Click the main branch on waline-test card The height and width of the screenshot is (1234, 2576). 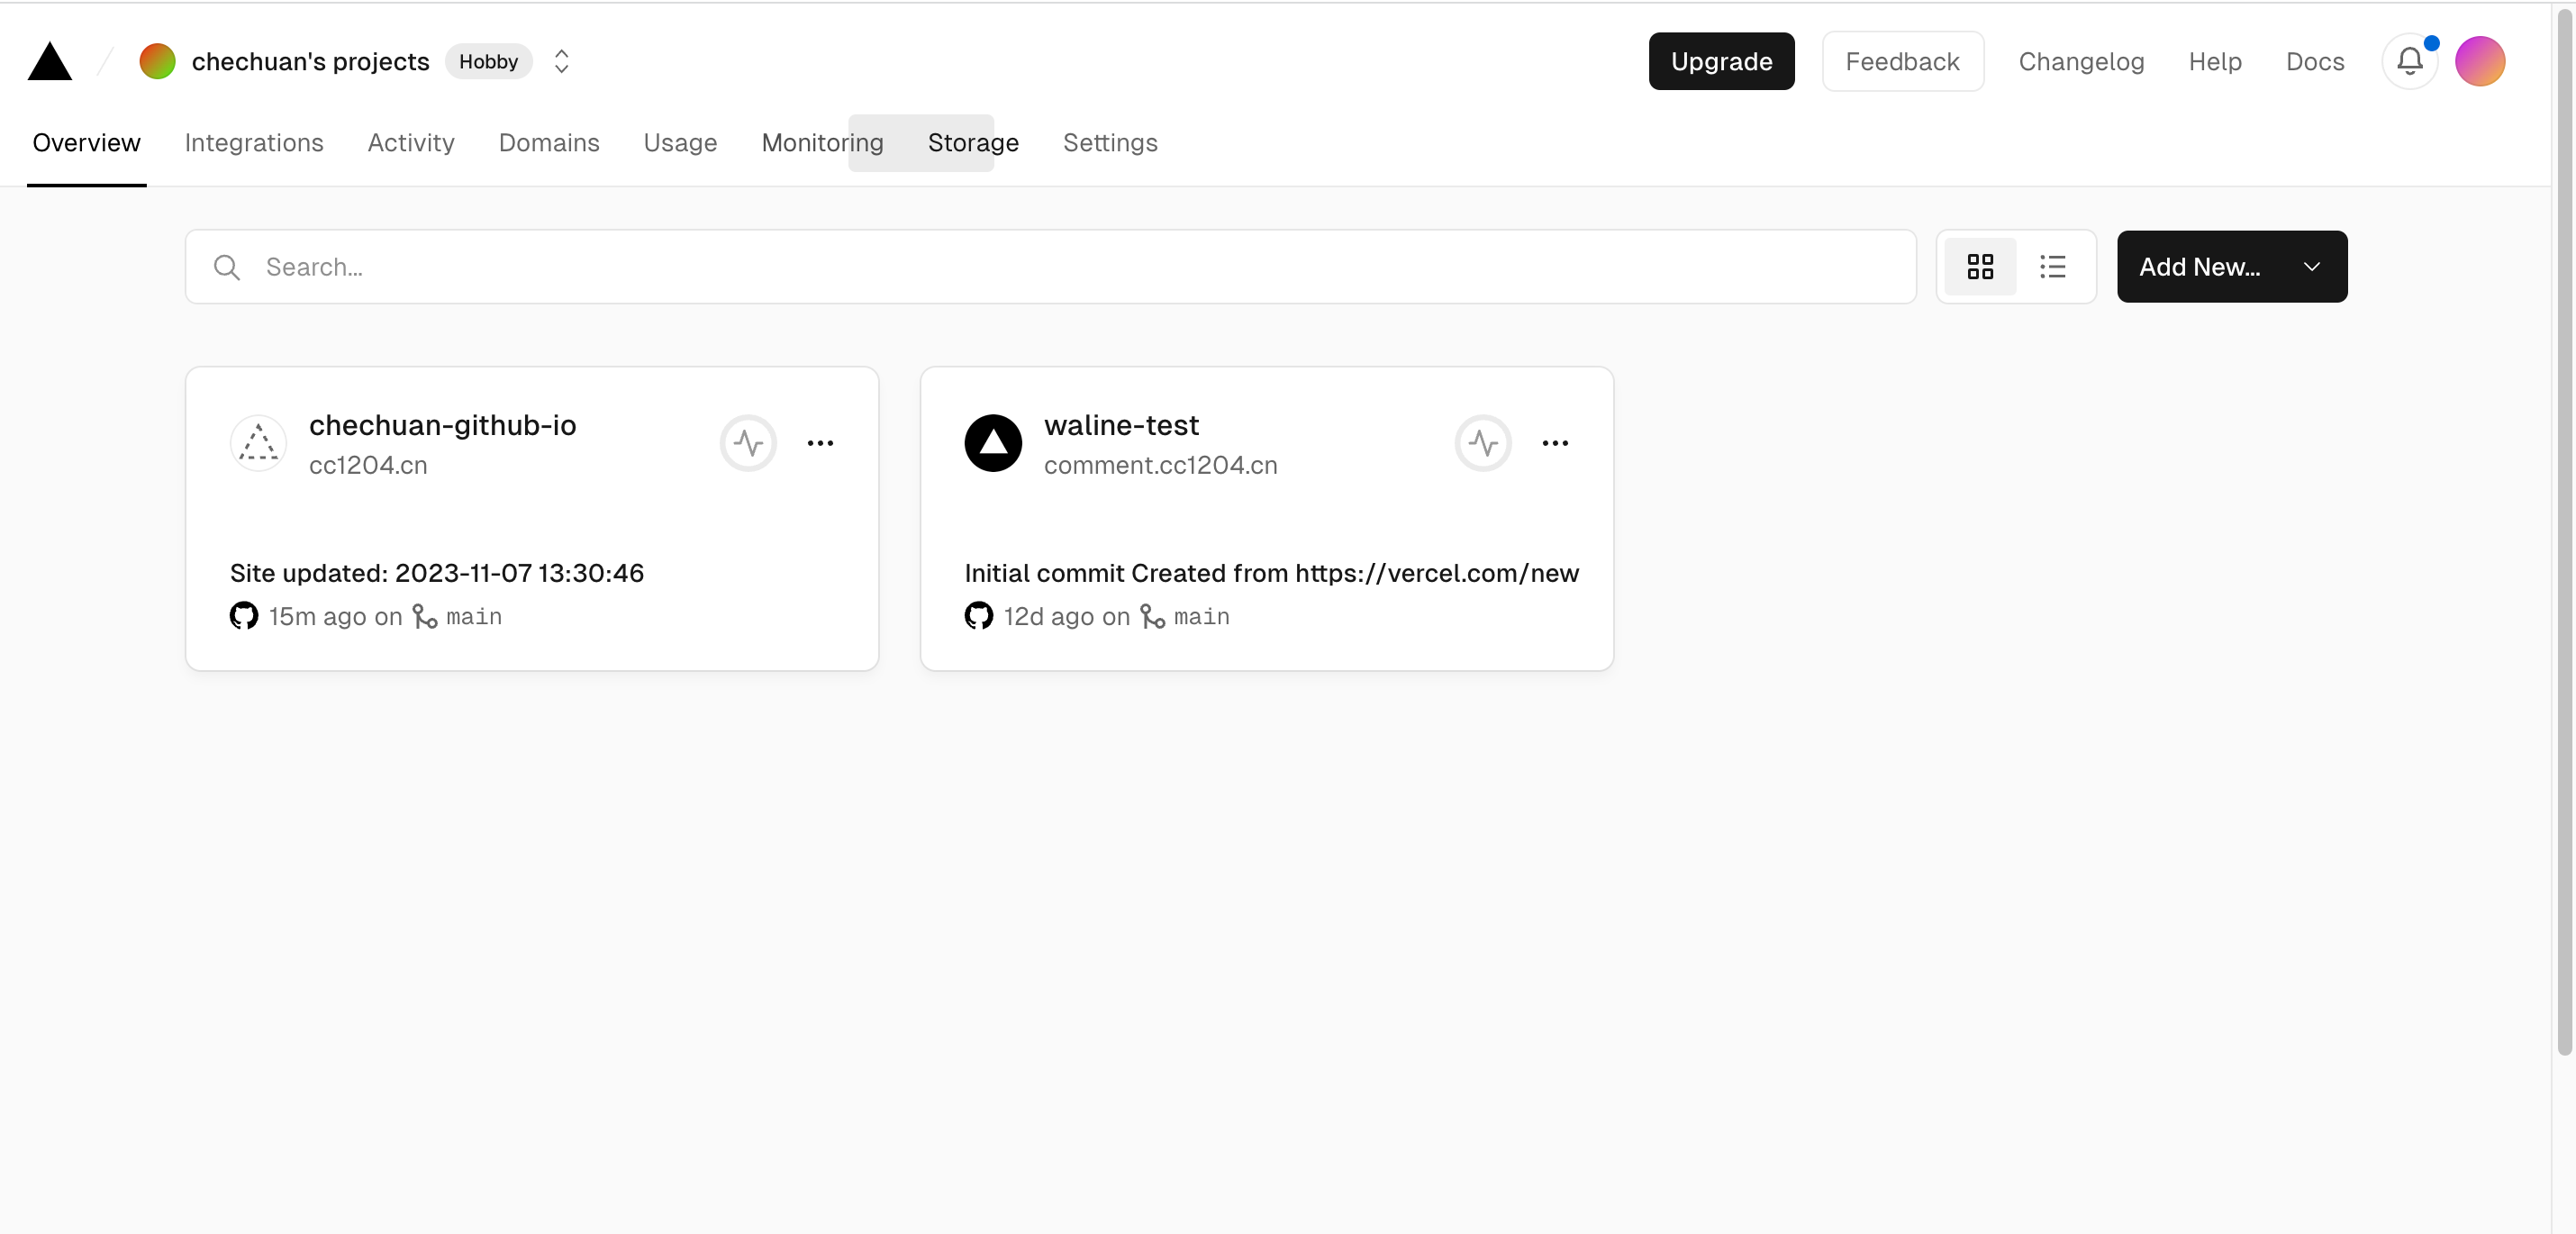pos(1201,617)
